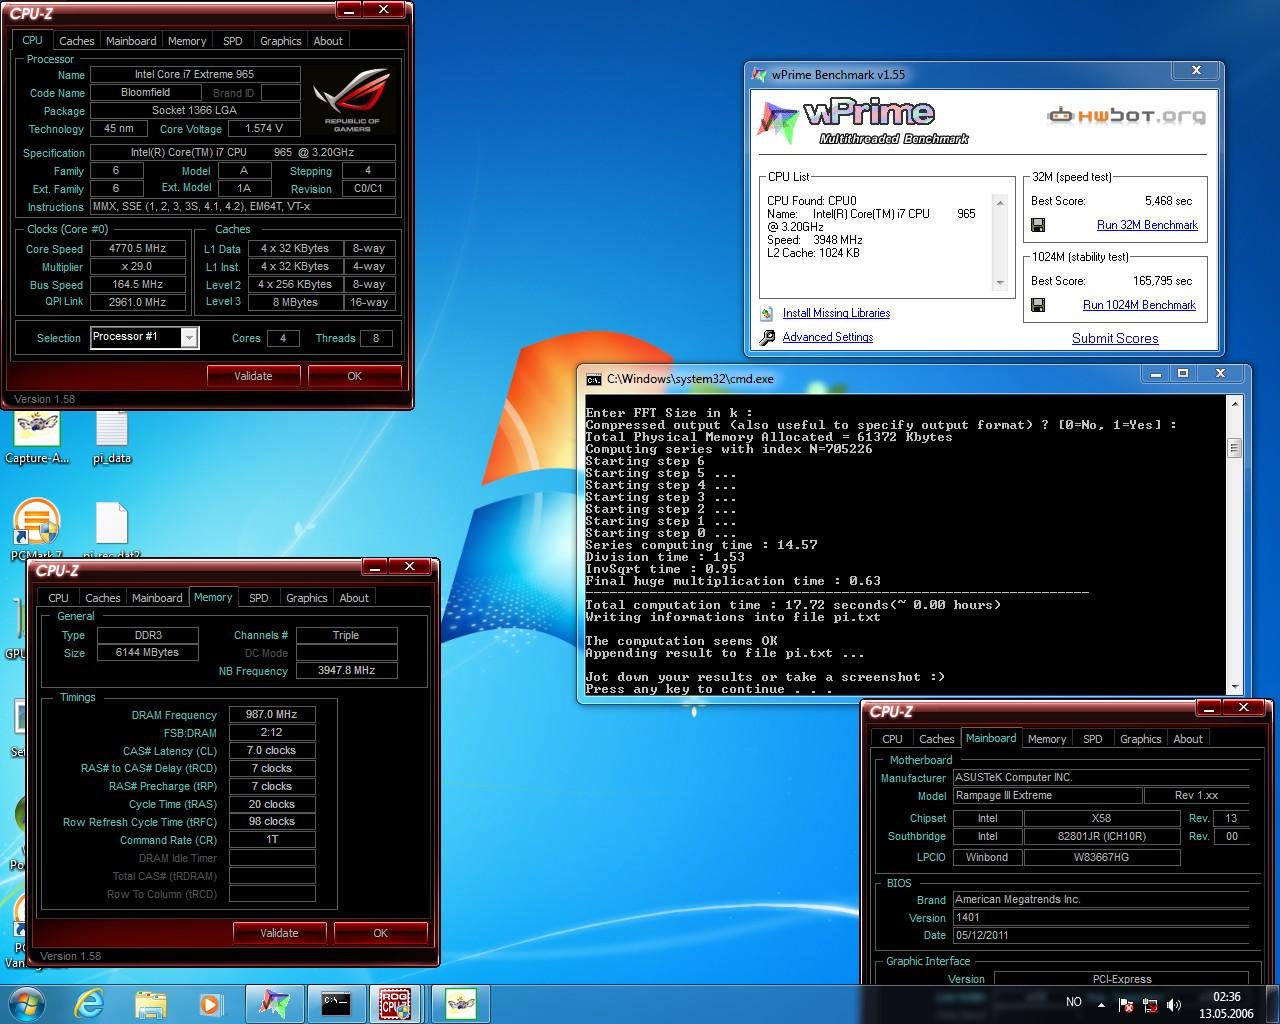Switch to the ROG CPU-Z taskbar button
Viewport: 1280px width, 1024px height.
pyautogui.click(x=396, y=1003)
